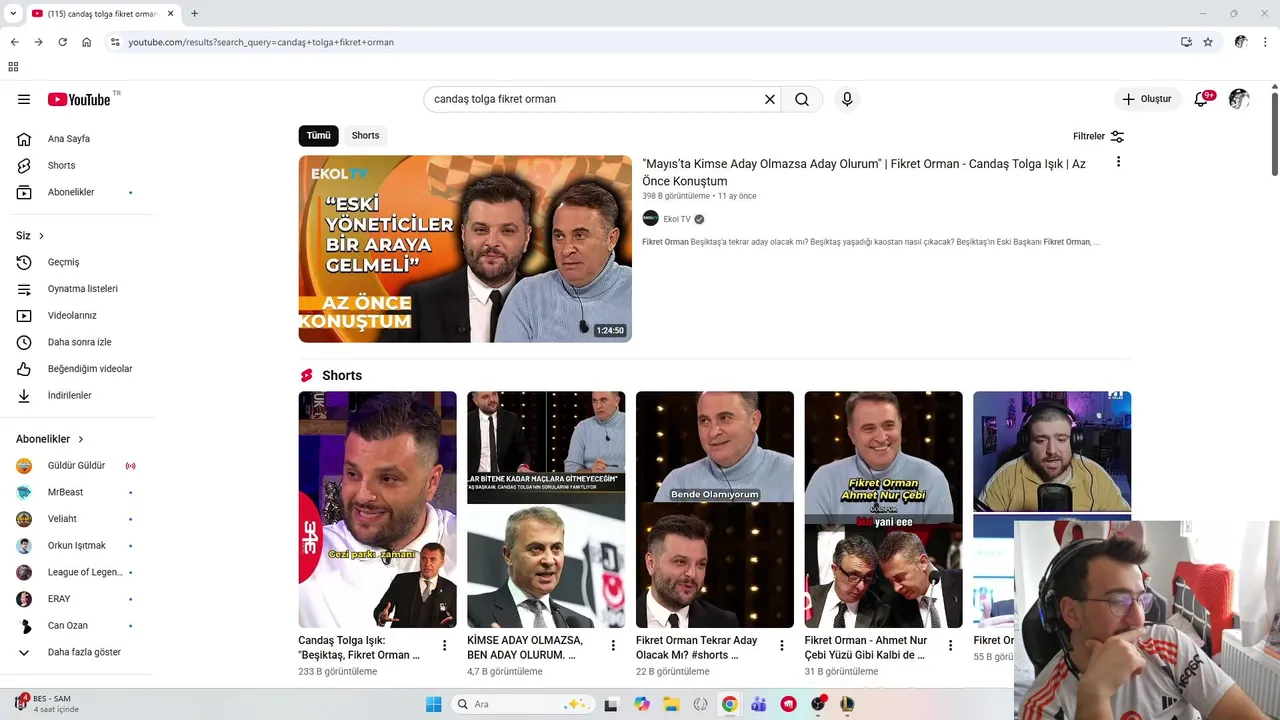Open the browser home page
This screenshot has height=720, width=1280.
coord(87,42)
